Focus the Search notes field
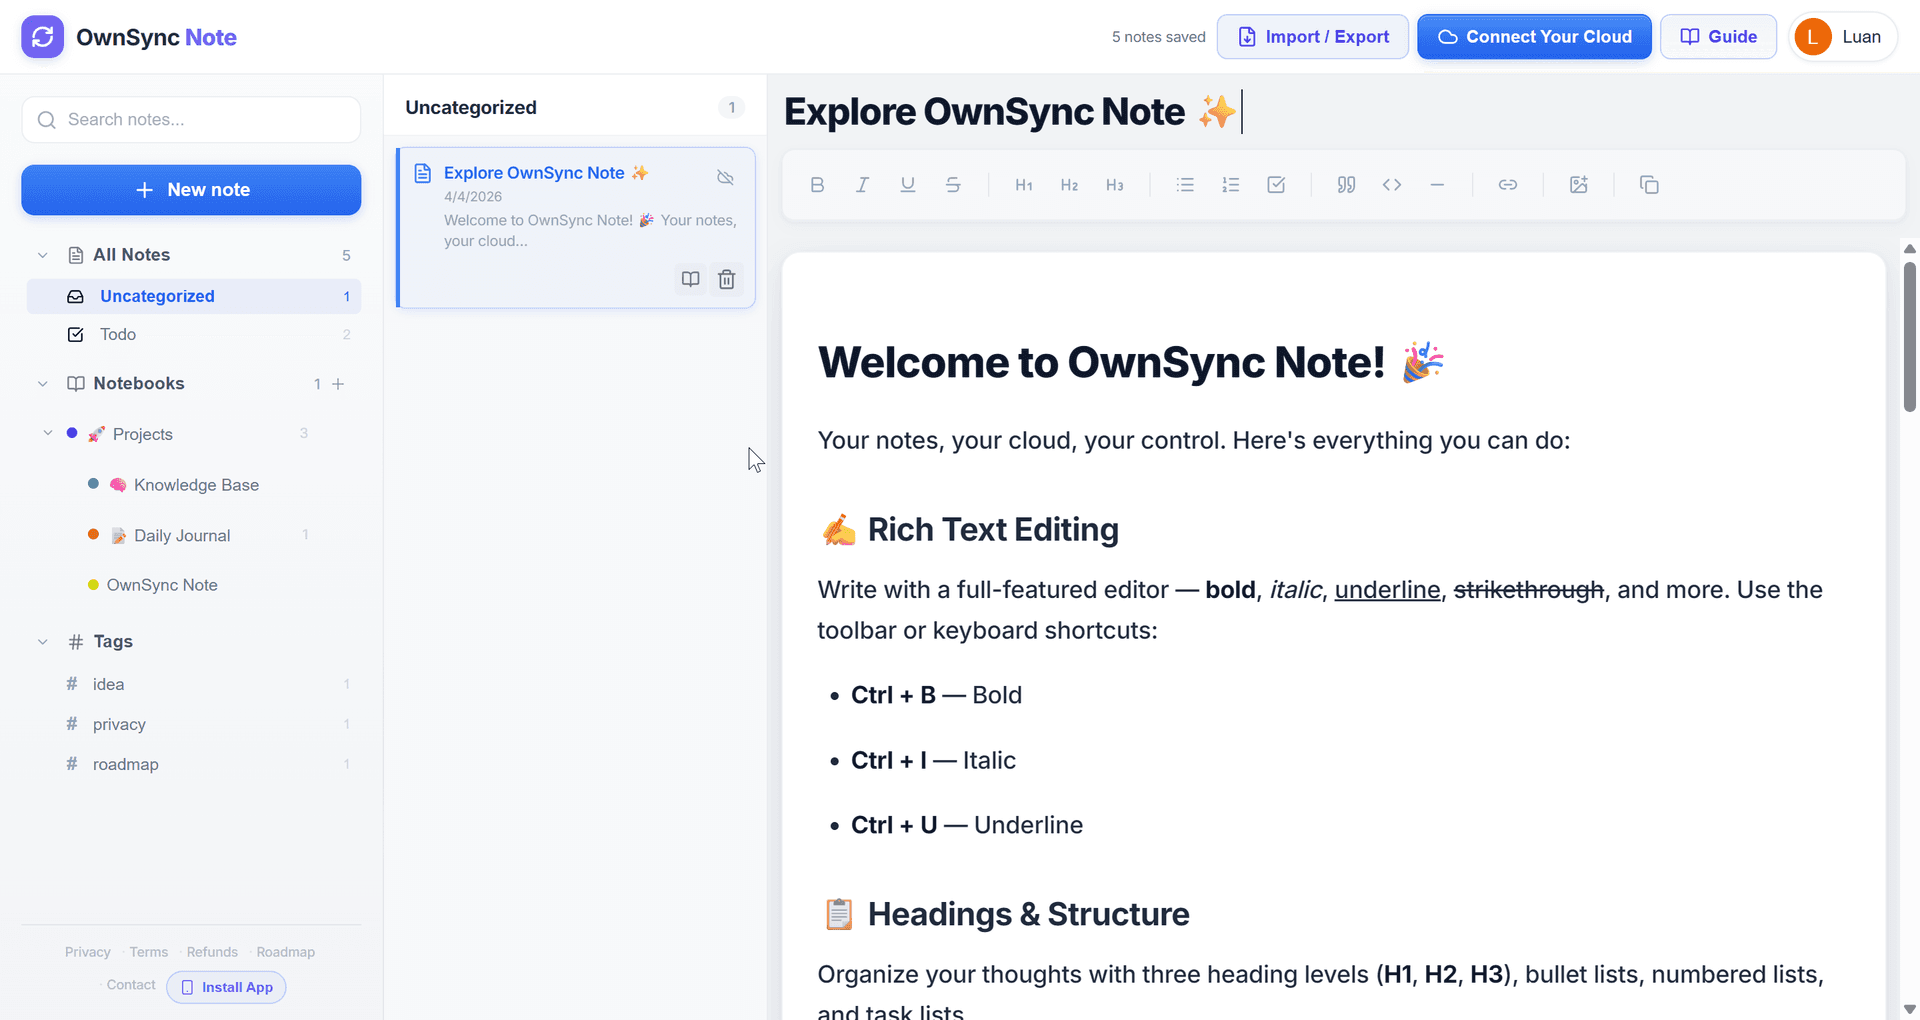1920x1020 pixels. pyautogui.click(x=191, y=120)
